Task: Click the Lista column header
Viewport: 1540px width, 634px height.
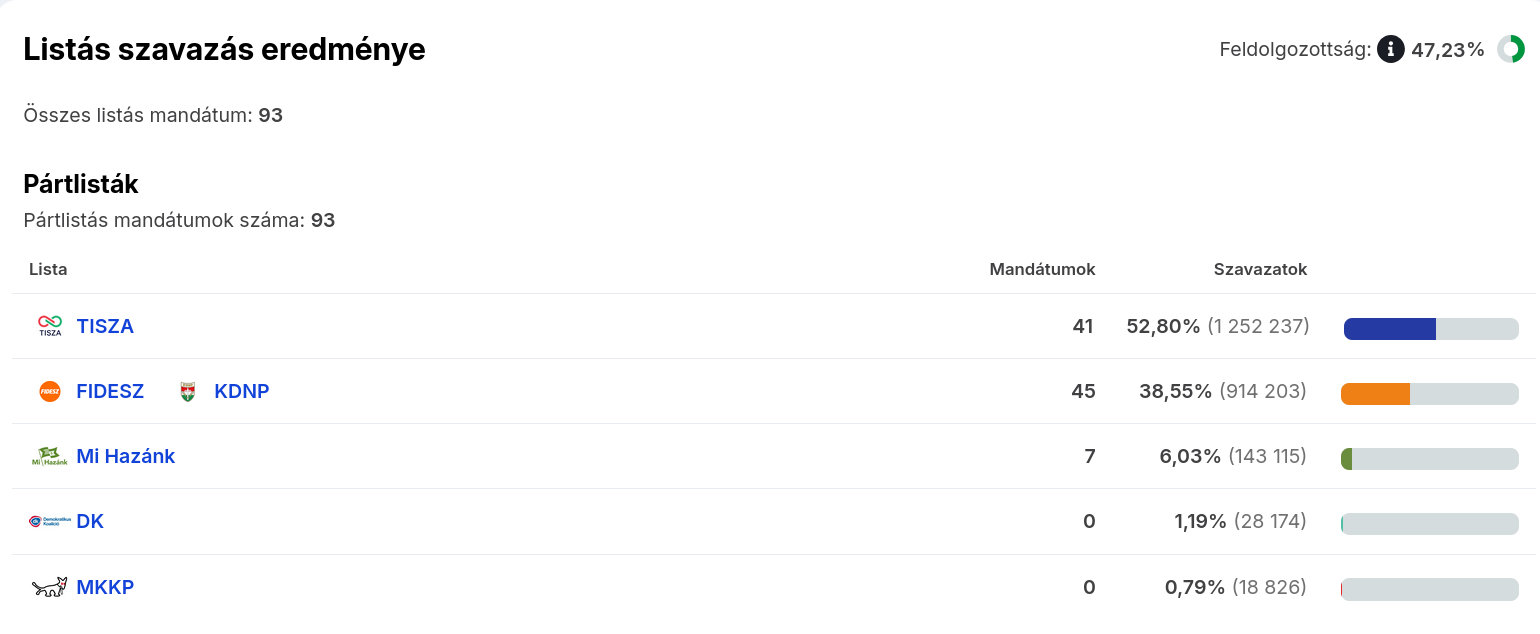Action: pos(48,270)
